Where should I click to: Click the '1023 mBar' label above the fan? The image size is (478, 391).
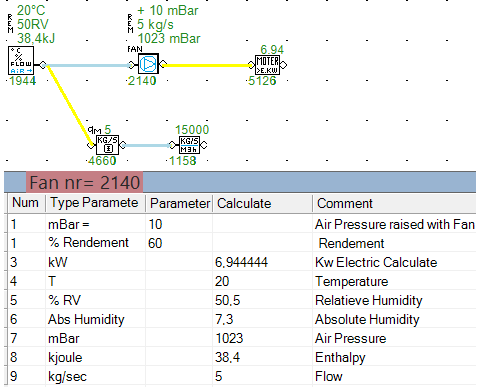169,38
